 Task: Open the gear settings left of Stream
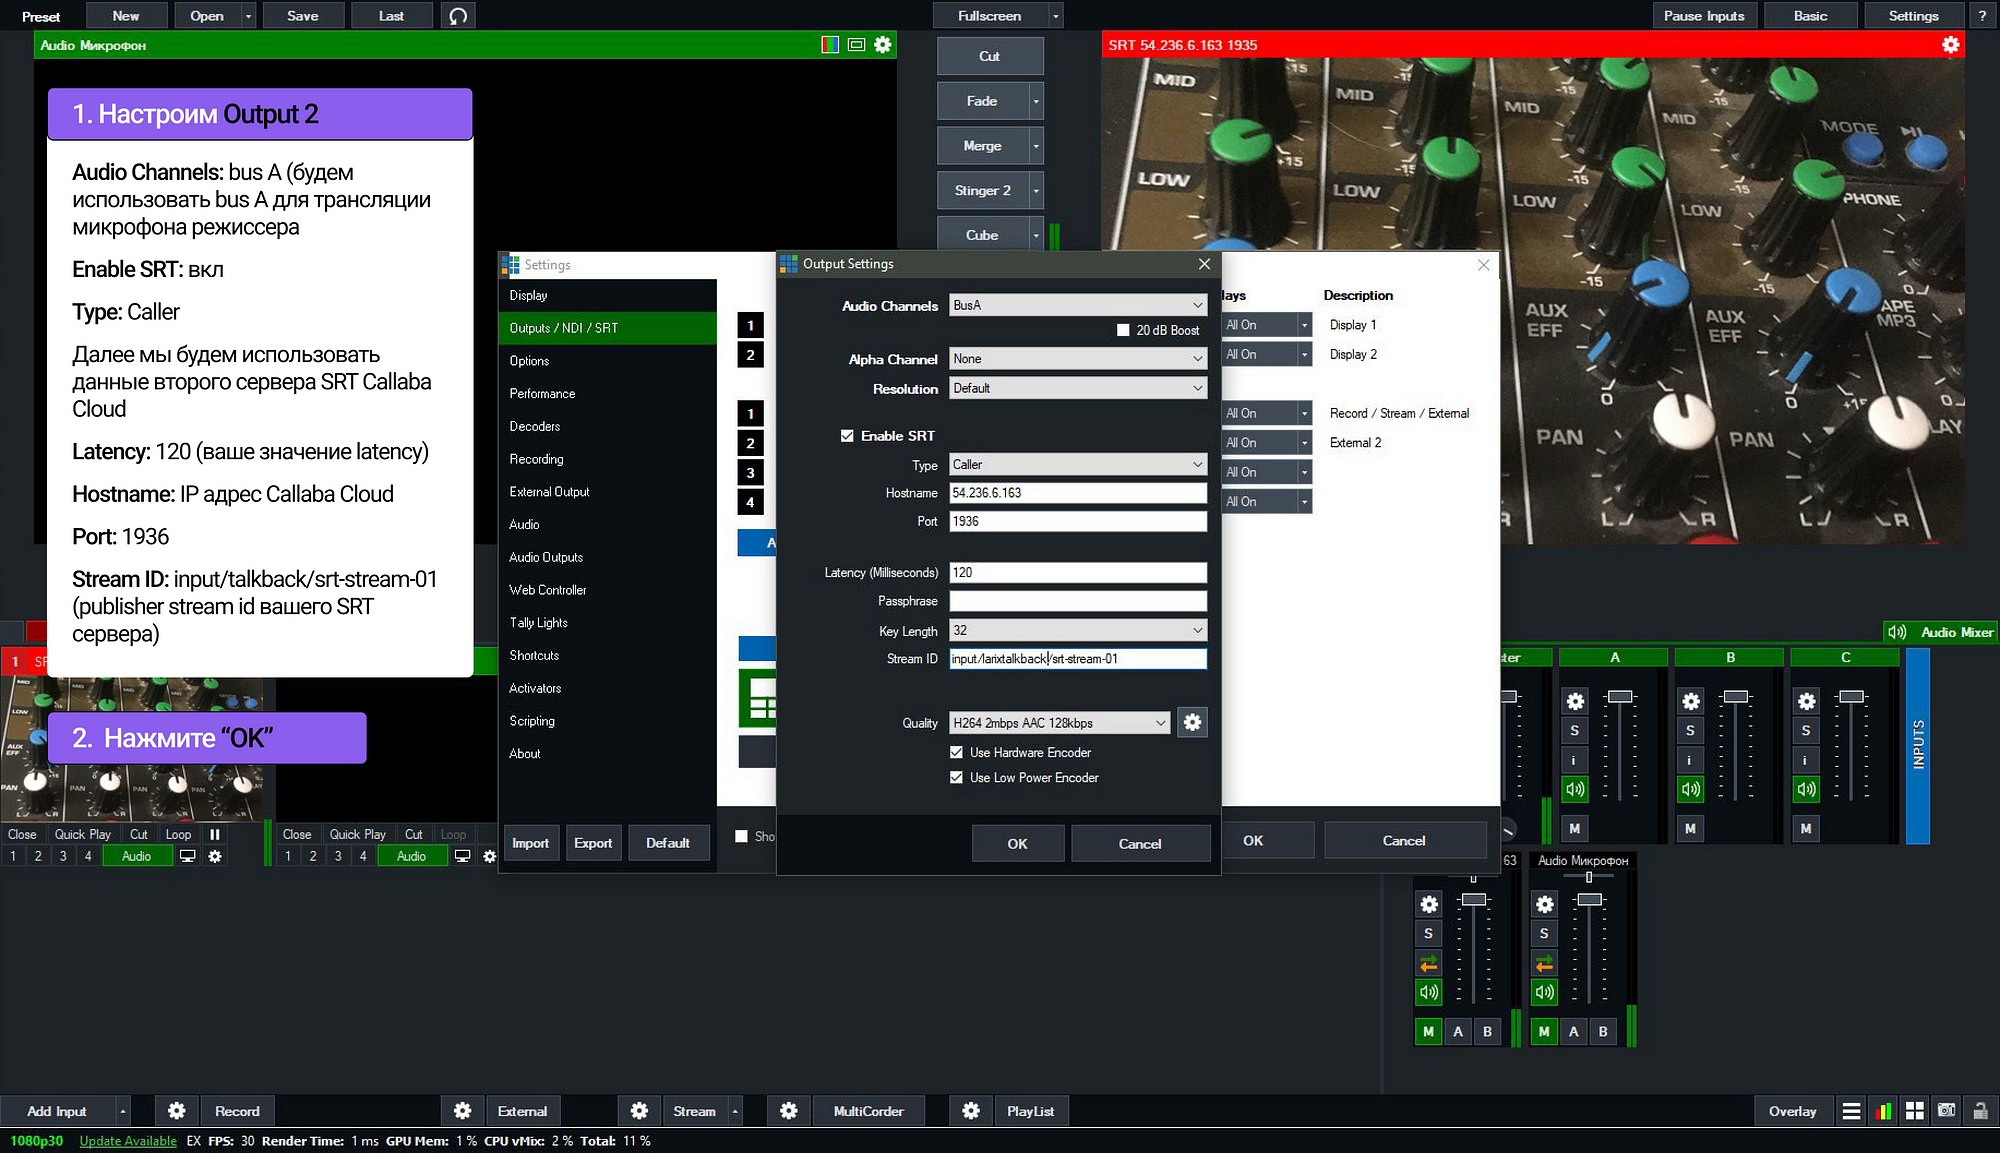639,1111
